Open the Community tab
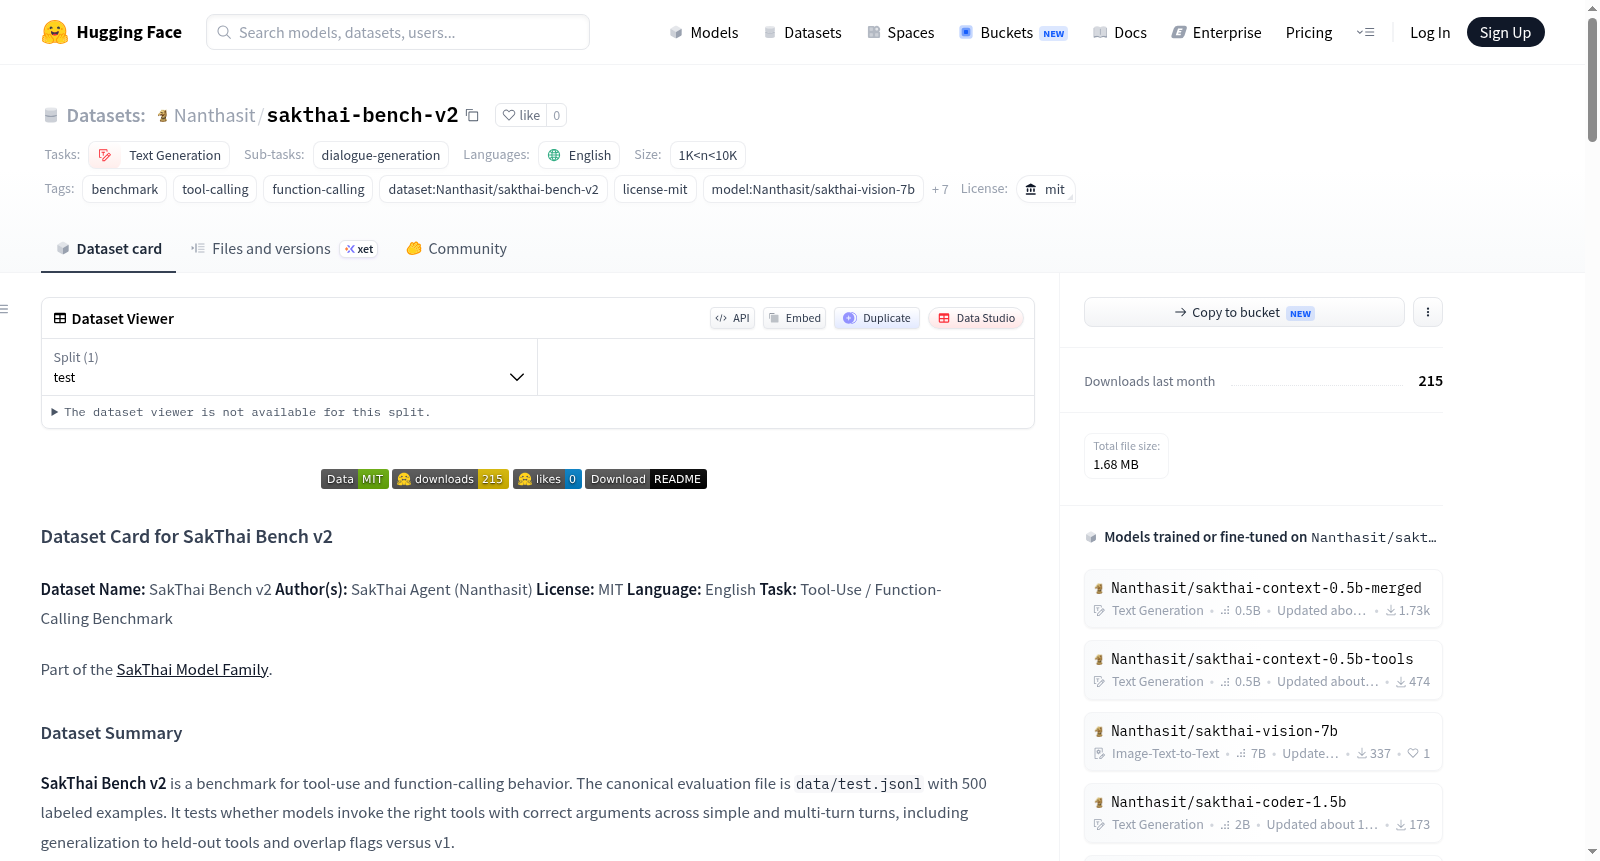Screen dimensions: 1600x861 456,249
